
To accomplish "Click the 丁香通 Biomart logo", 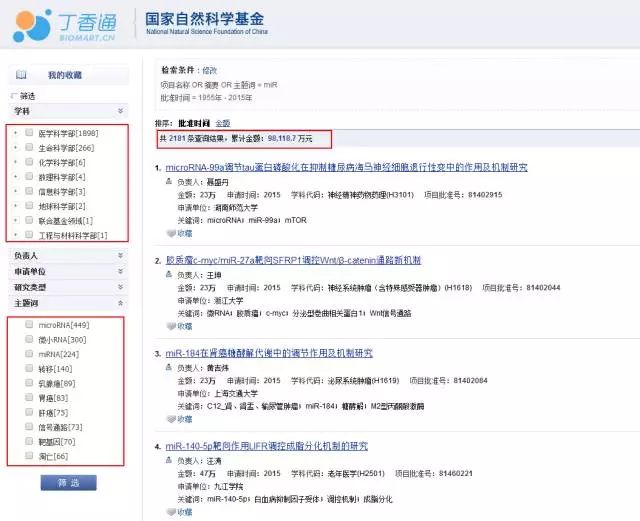I will (61, 26).
